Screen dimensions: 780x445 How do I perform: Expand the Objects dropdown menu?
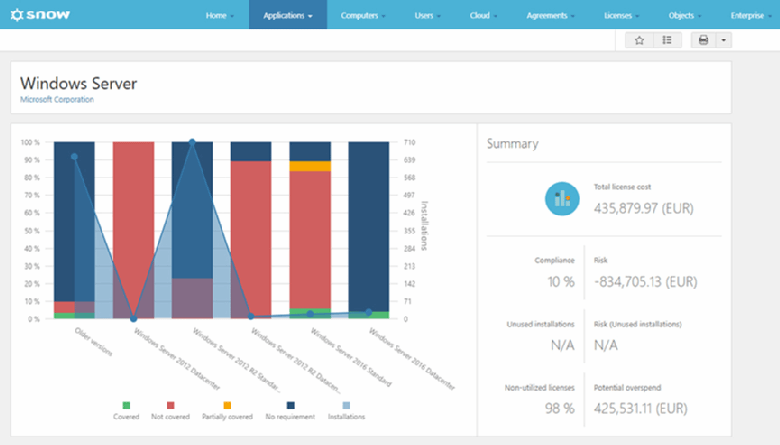(684, 15)
